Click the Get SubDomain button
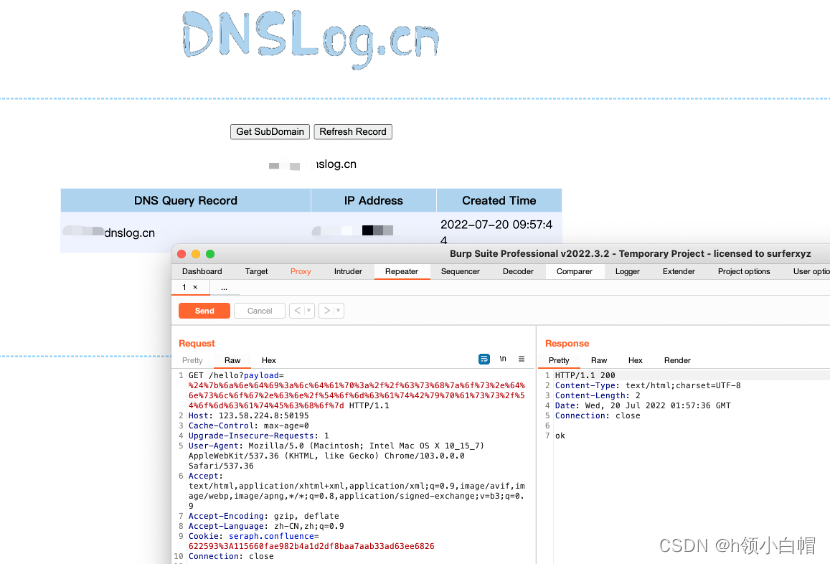This screenshot has width=830, height=564. click(270, 132)
